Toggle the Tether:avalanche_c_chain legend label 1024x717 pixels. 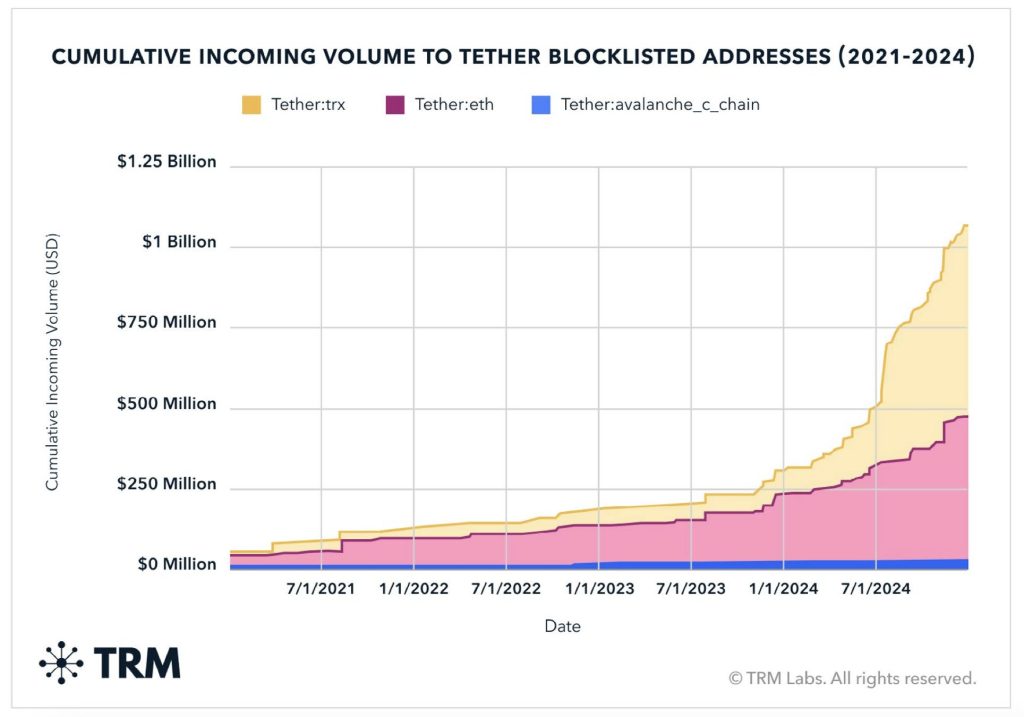[x=660, y=104]
